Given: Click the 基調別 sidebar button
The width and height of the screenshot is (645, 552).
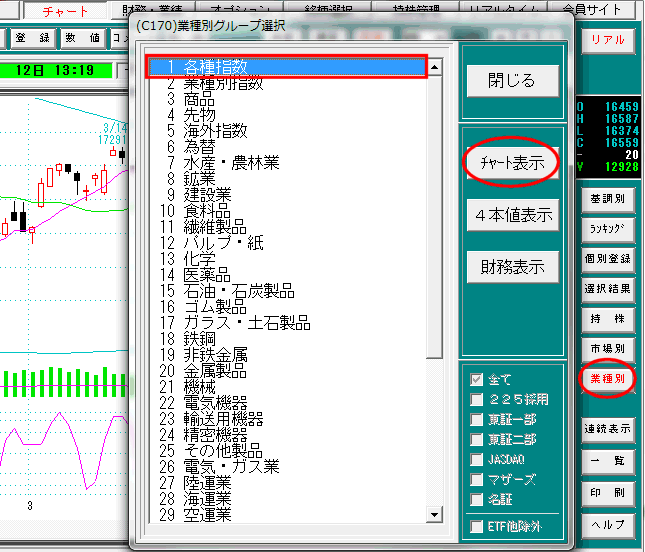Looking at the screenshot, I should [x=608, y=199].
